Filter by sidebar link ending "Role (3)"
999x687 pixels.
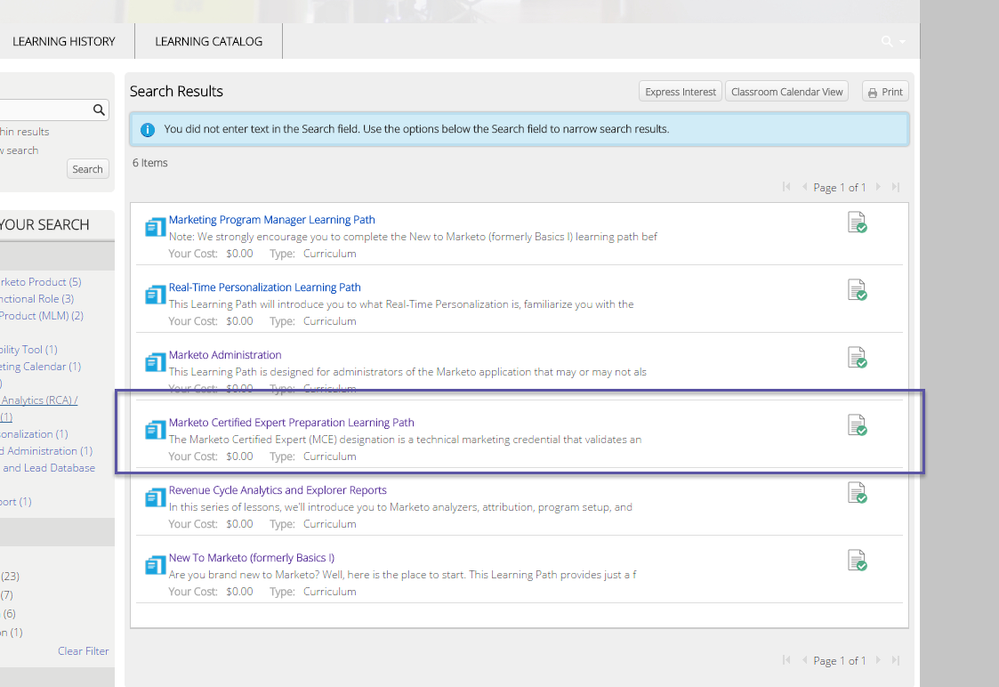point(37,299)
